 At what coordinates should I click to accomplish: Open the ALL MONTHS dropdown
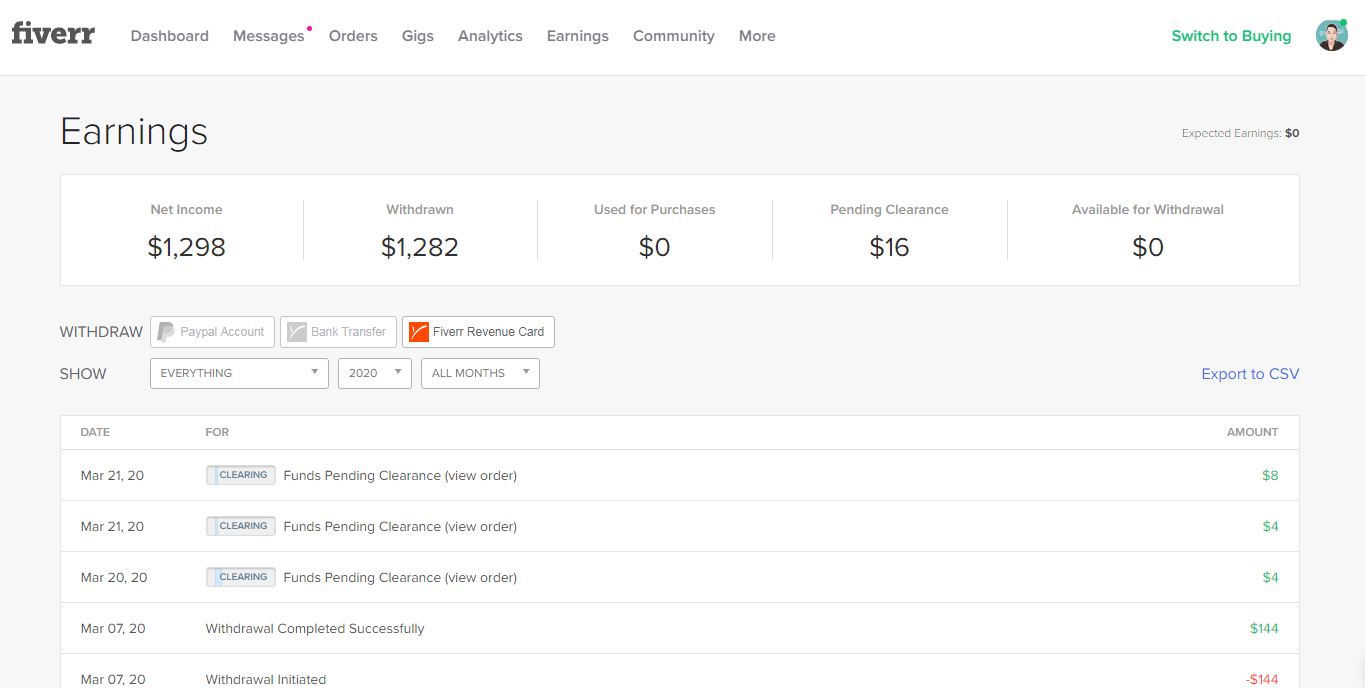(480, 373)
